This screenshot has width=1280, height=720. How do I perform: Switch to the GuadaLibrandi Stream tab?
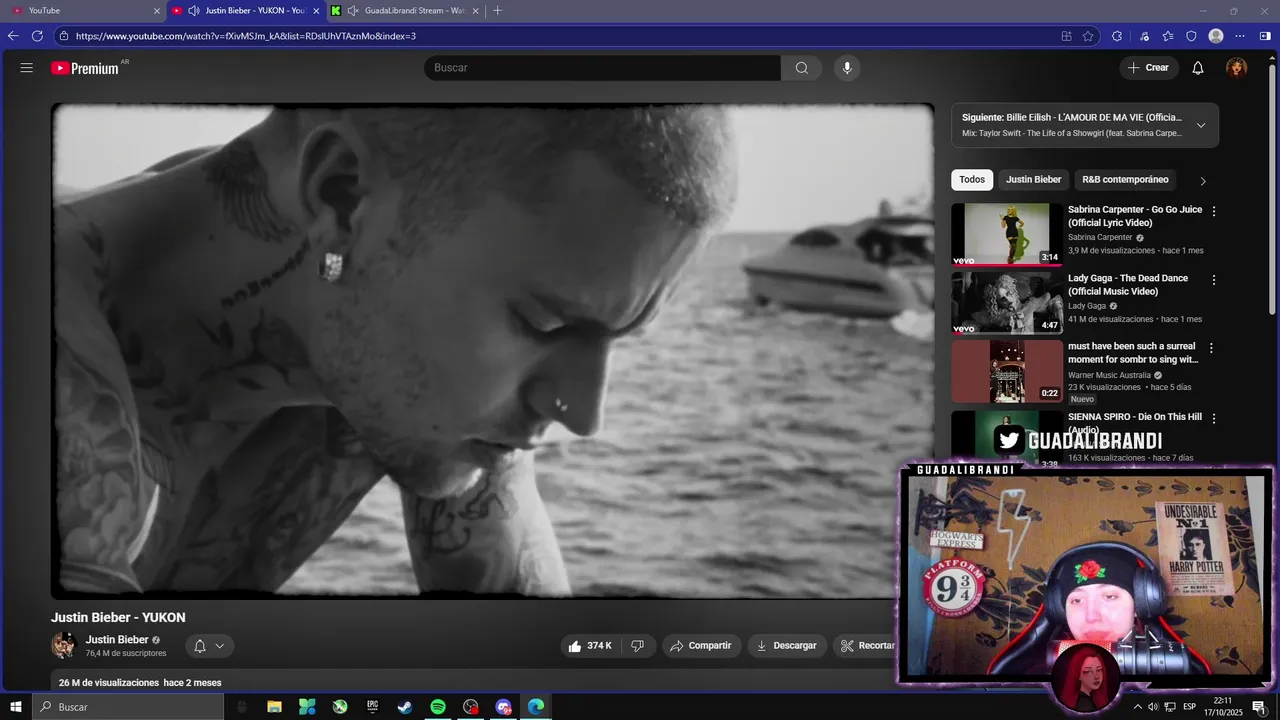(405, 11)
